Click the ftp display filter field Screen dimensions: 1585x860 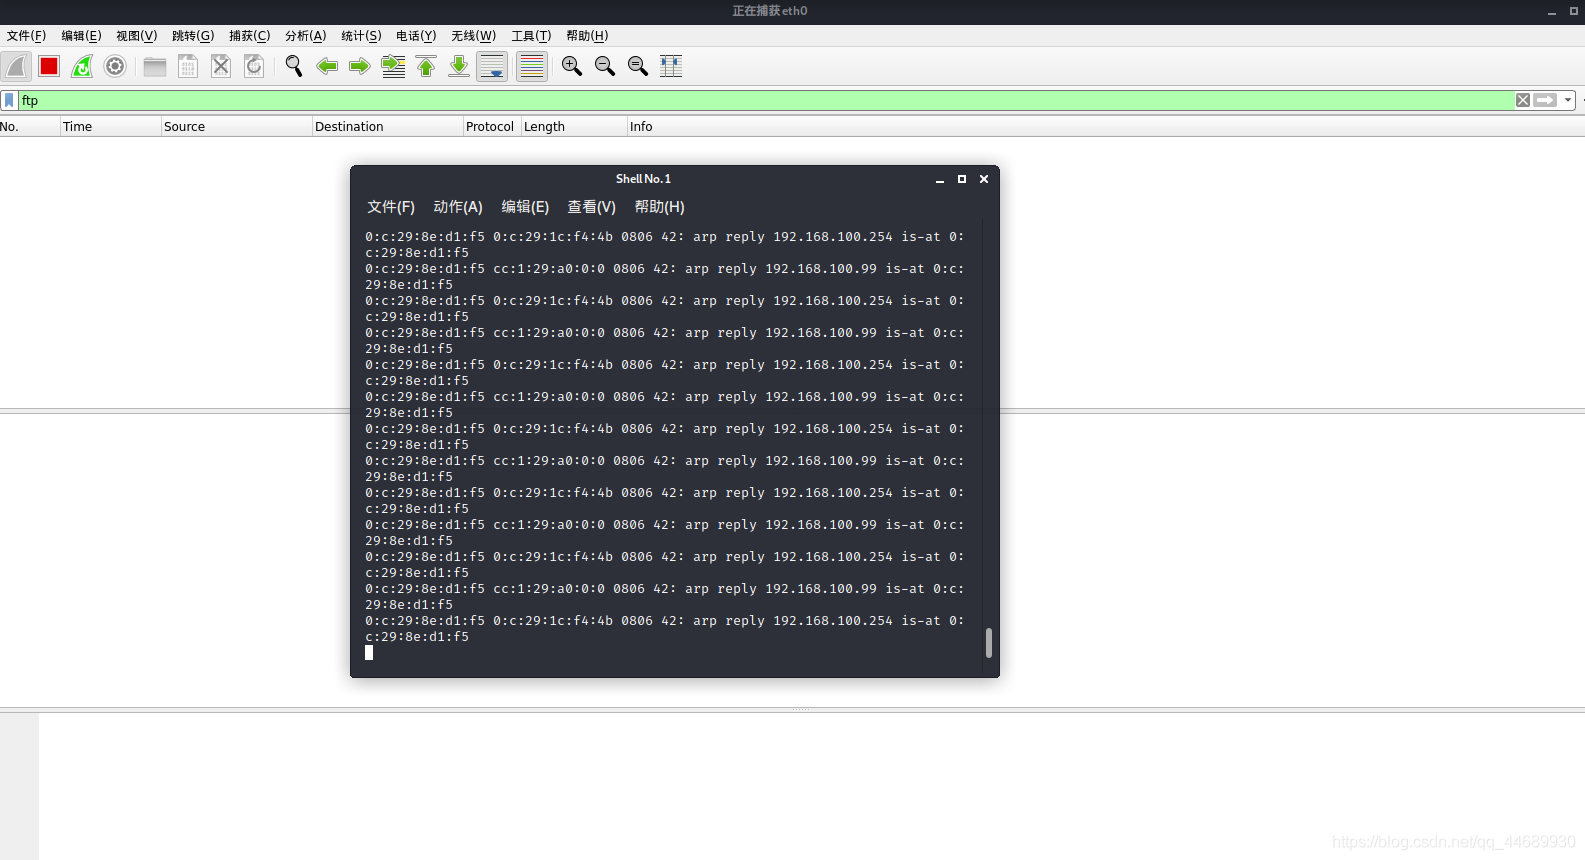point(766,100)
